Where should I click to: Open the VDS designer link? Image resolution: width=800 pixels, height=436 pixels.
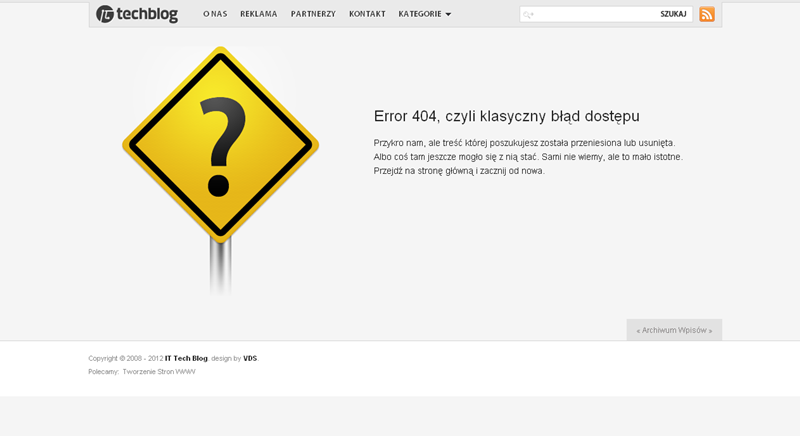[x=250, y=358]
